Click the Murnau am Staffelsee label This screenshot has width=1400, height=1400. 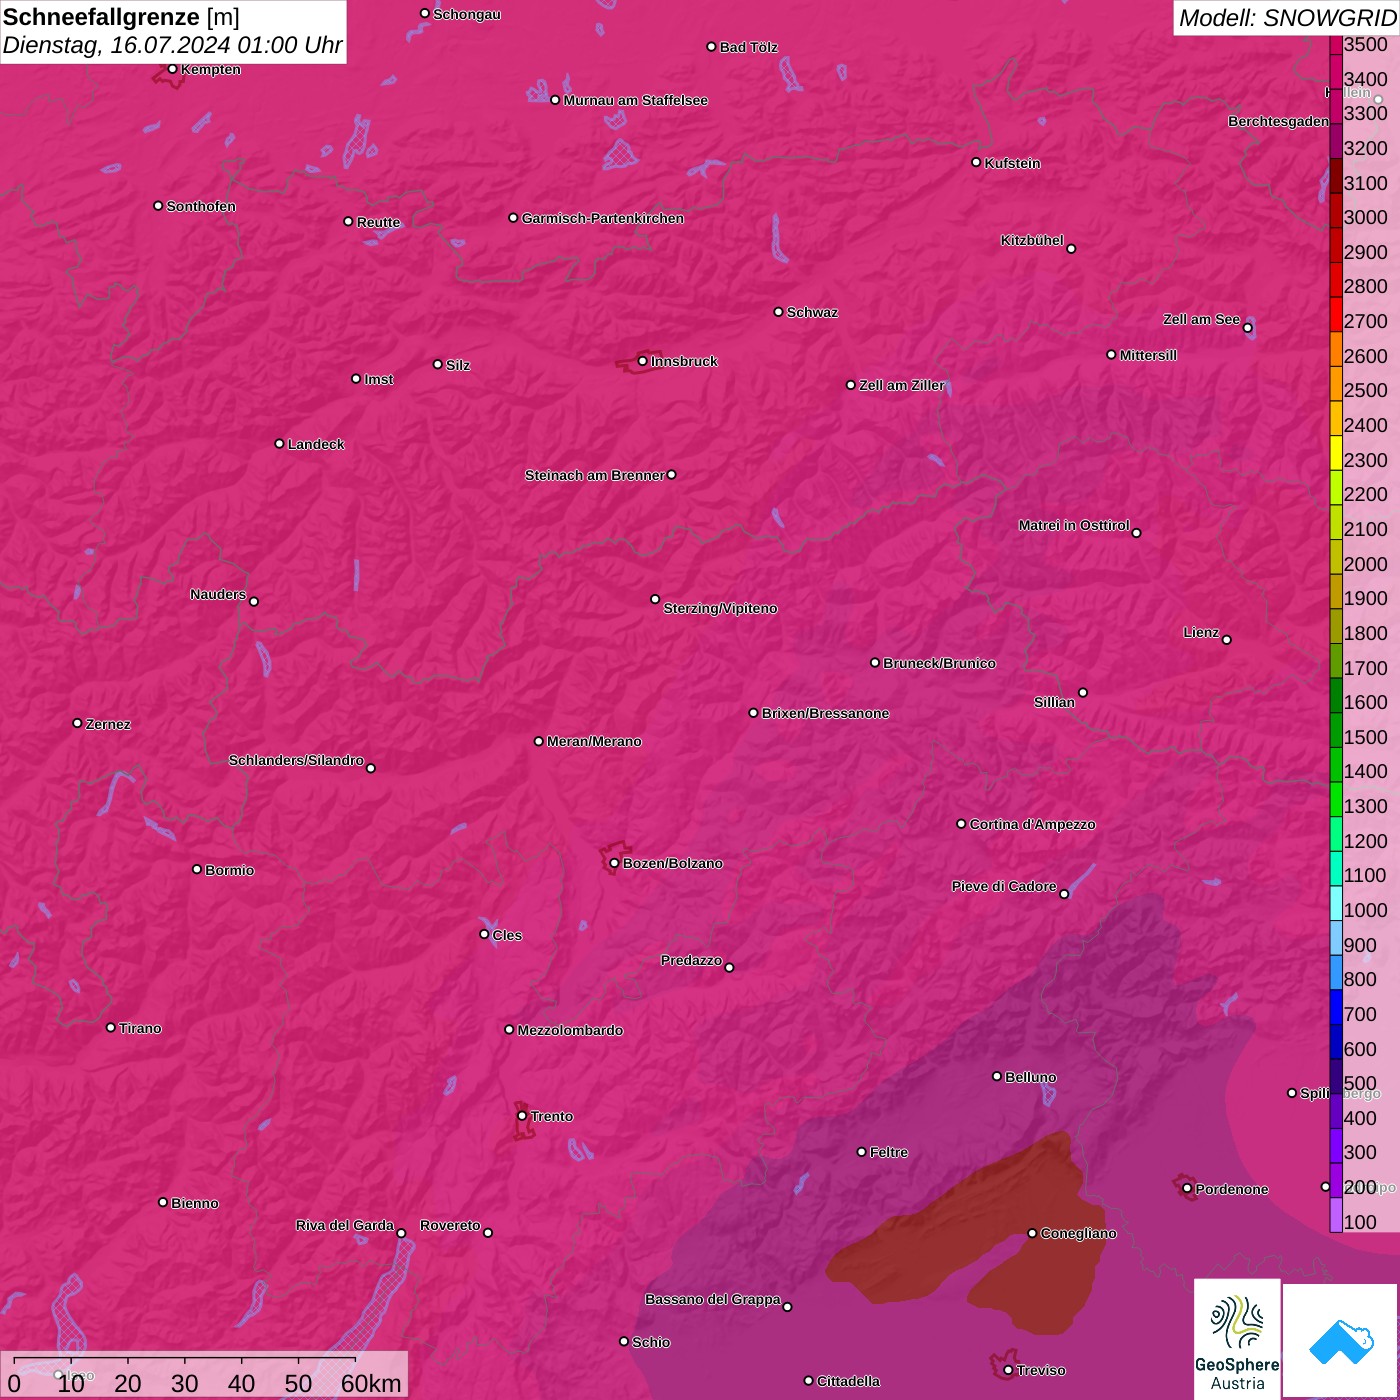(x=635, y=100)
